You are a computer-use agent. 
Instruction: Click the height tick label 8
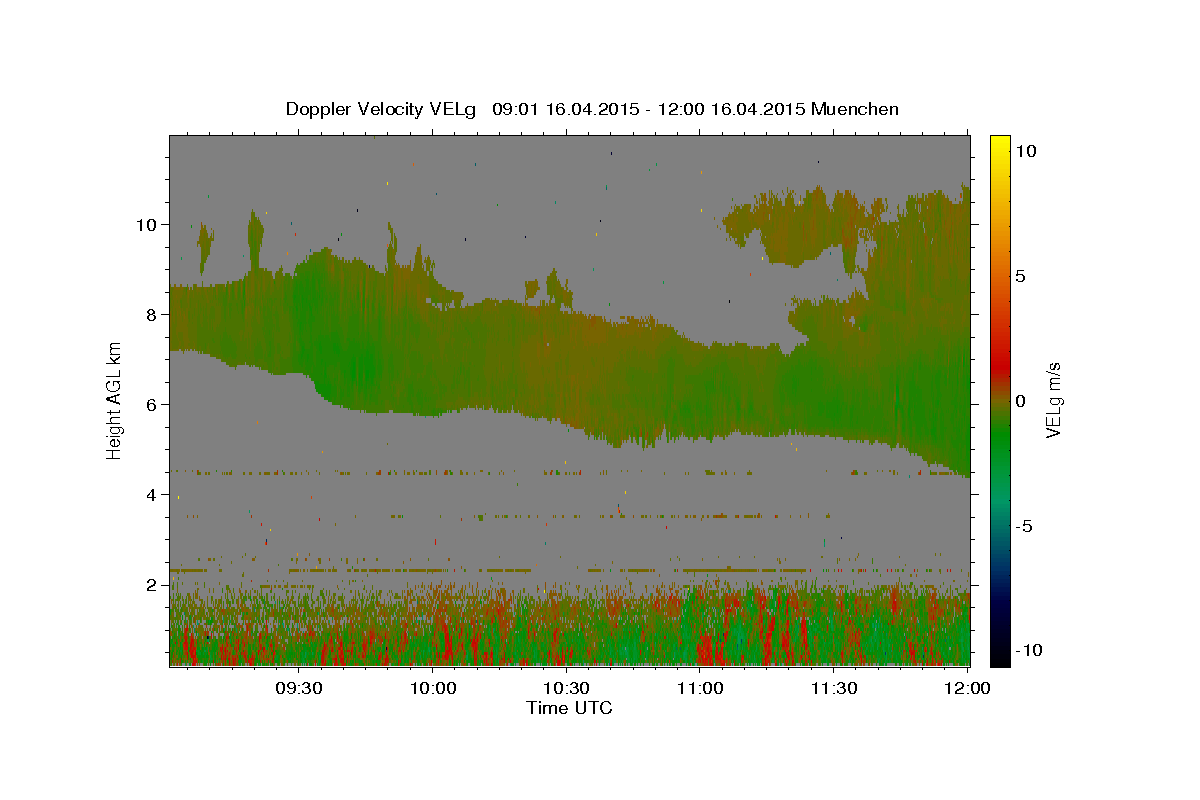[150, 314]
